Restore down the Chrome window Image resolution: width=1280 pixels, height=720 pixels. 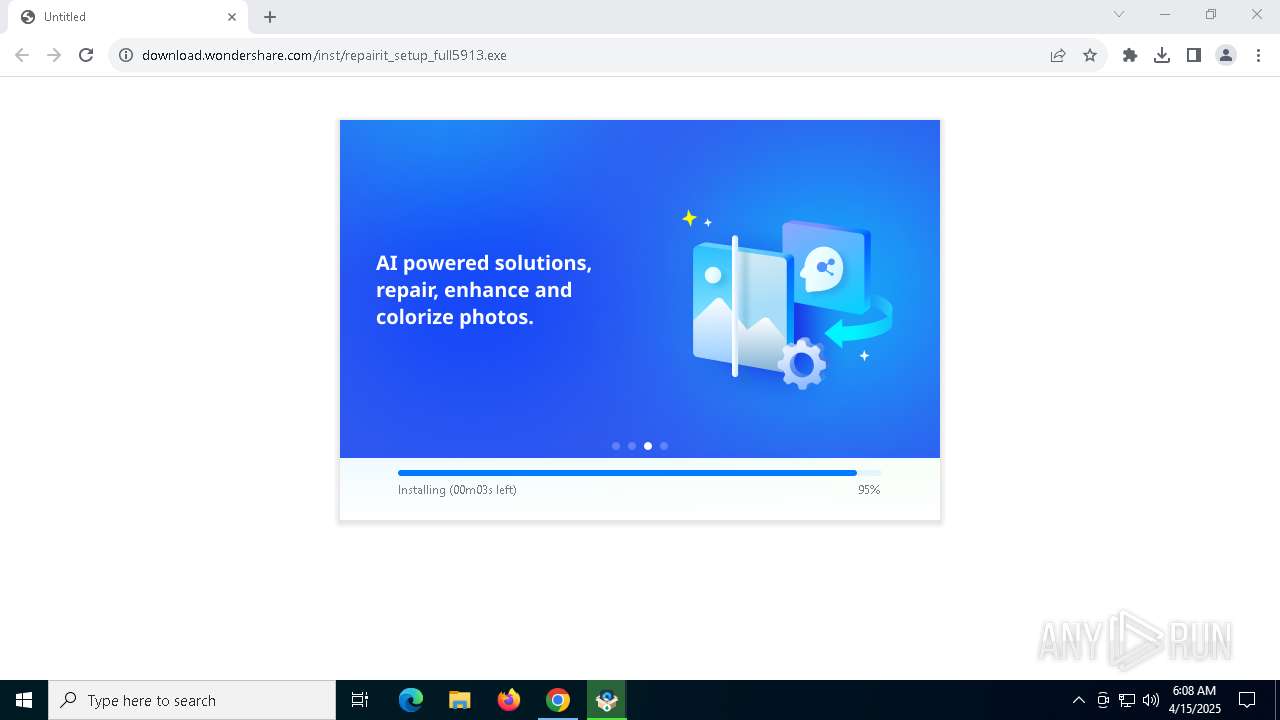1211,14
